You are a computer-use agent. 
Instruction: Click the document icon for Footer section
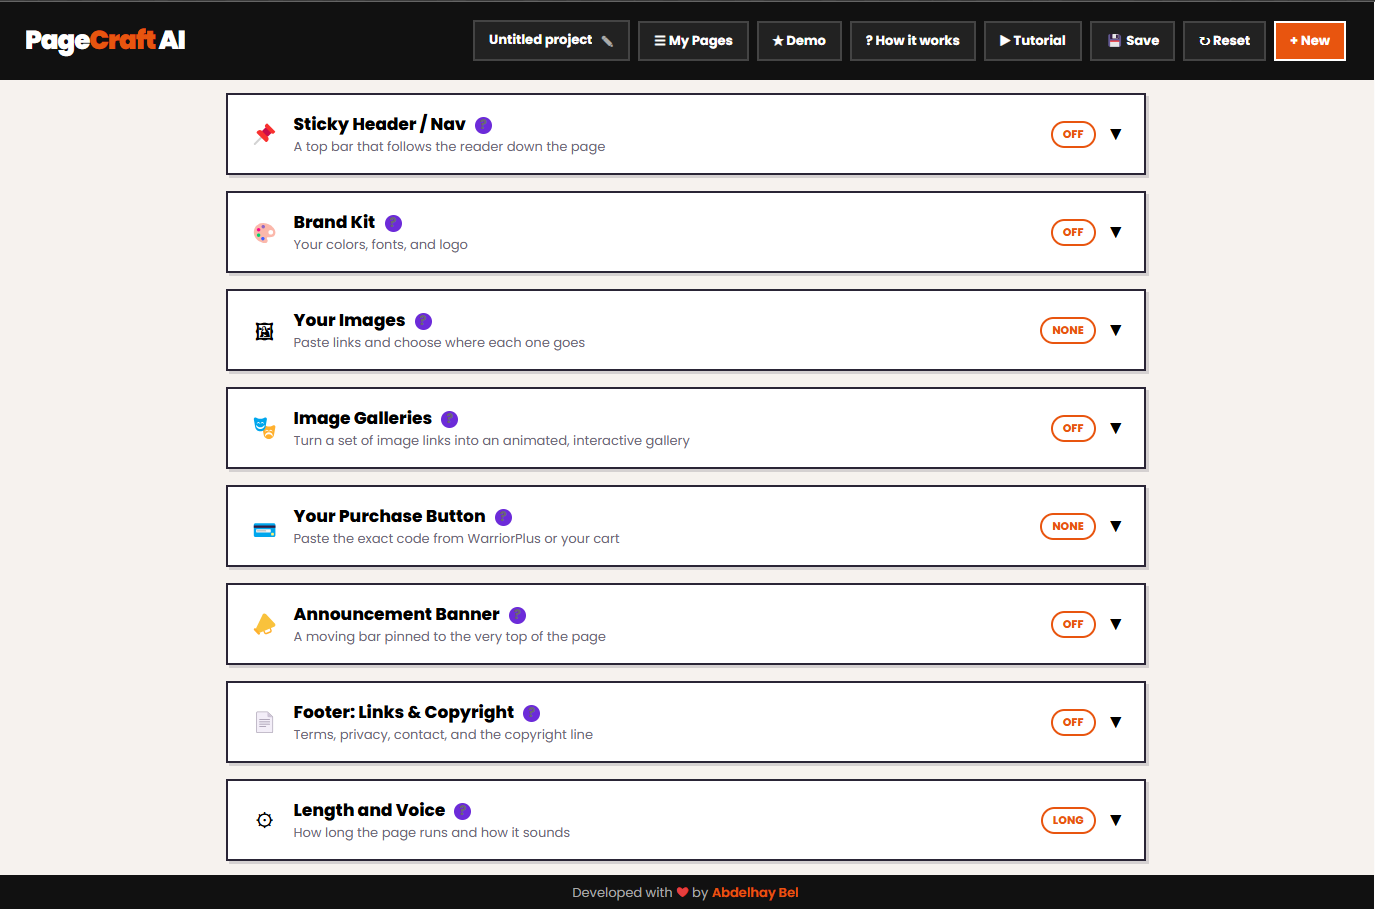click(x=264, y=722)
